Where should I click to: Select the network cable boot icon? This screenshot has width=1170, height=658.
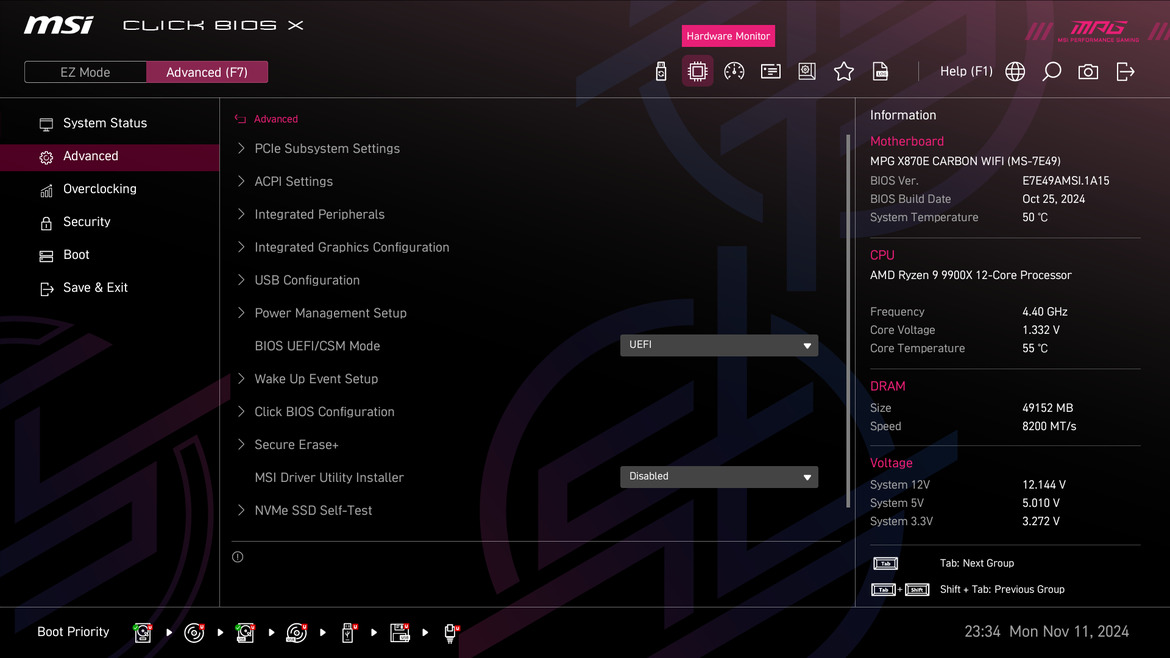click(x=451, y=633)
